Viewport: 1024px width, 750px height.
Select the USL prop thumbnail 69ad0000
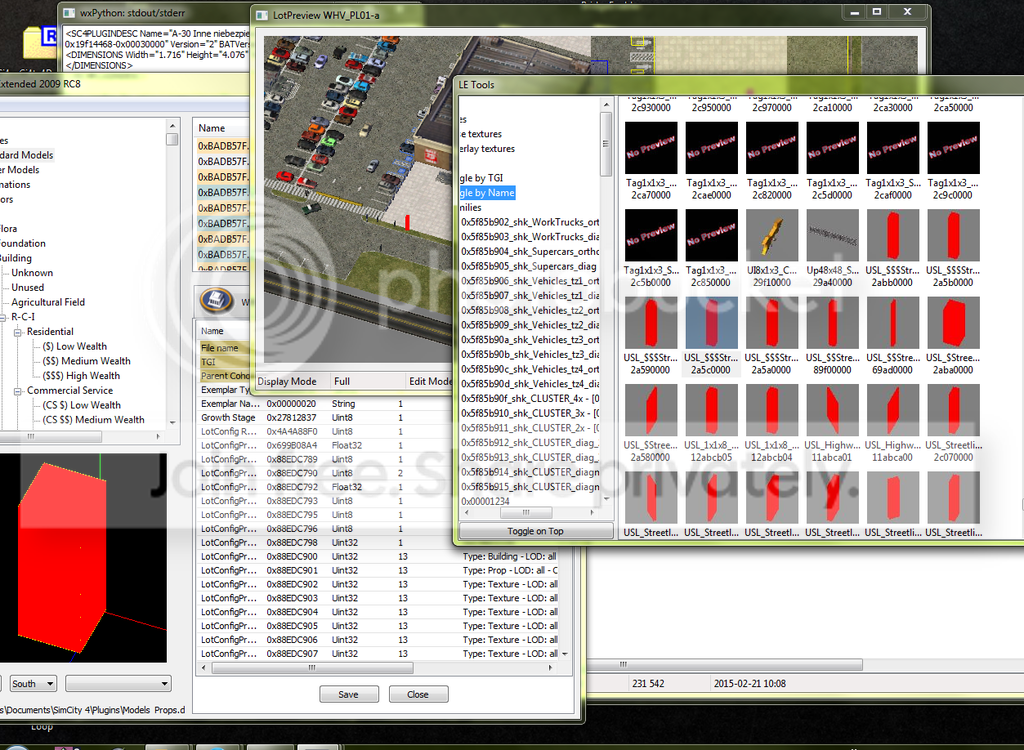click(x=893, y=323)
